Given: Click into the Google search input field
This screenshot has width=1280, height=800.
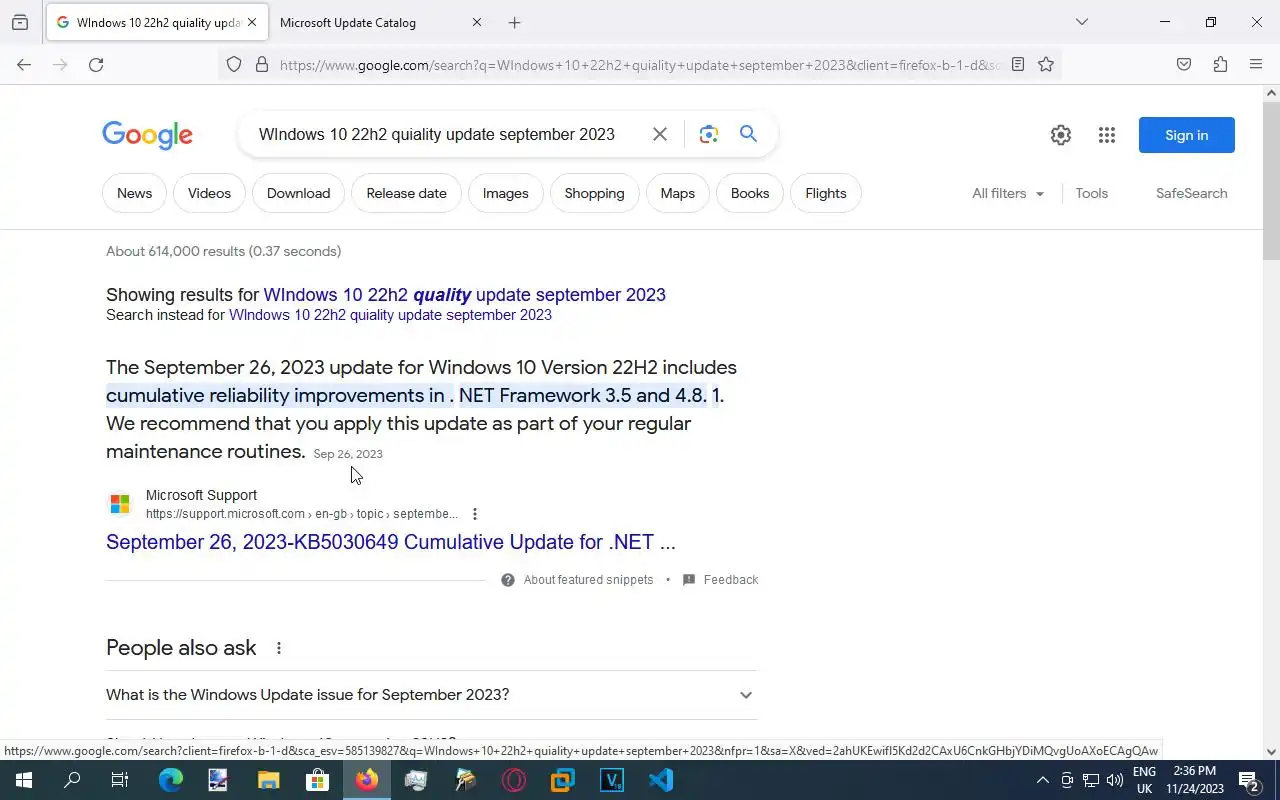Looking at the screenshot, I should tap(437, 134).
